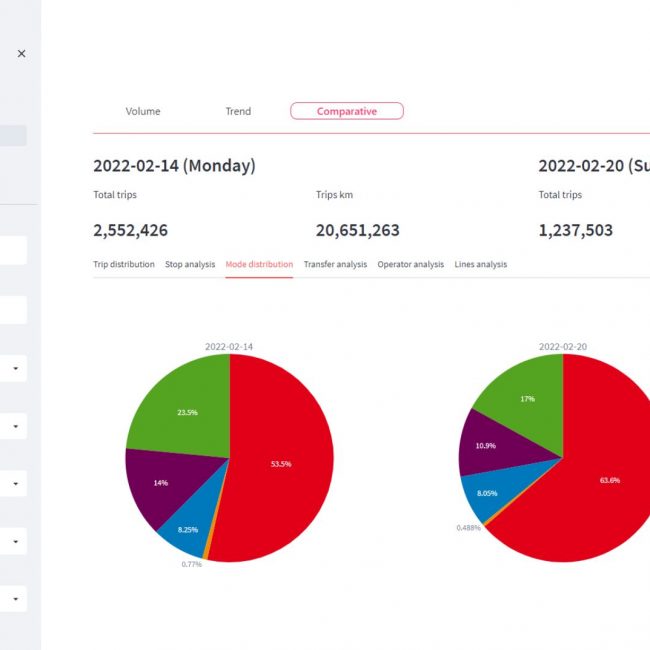
Task: Close the sidebar with the X icon
Action: pos(22,54)
